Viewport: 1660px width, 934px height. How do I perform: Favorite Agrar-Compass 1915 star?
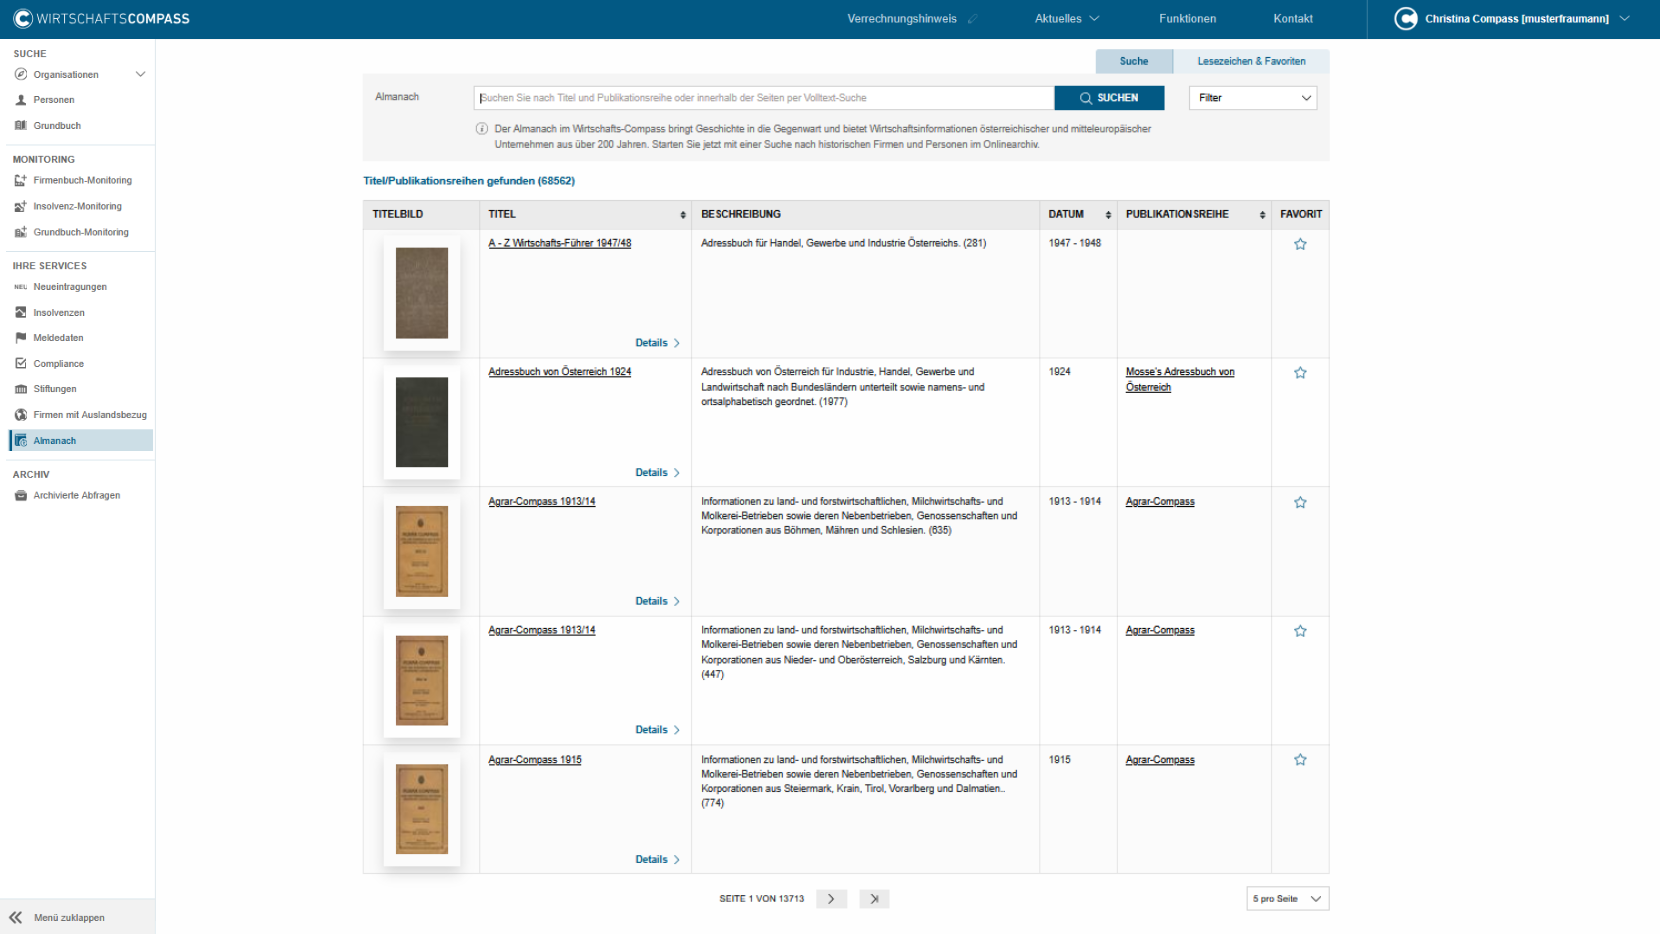[x=1300, y=760]
